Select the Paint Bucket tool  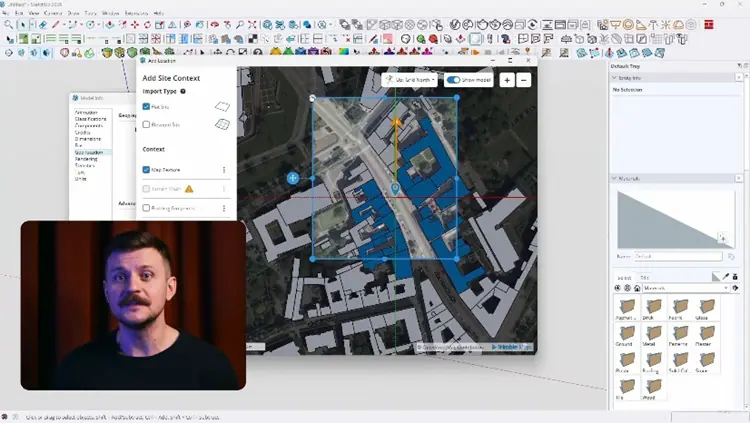pos(199,24)
